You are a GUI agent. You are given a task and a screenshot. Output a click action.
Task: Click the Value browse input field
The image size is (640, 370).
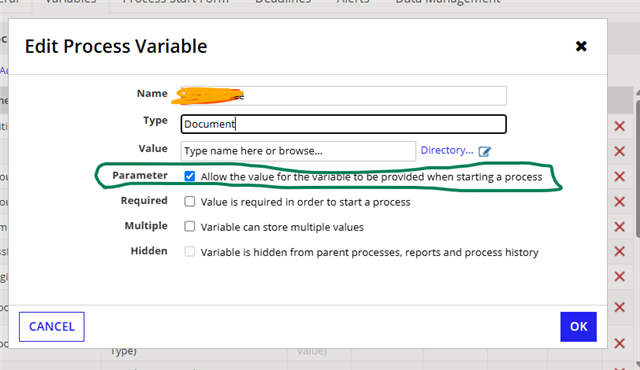[x=298, y=151]
